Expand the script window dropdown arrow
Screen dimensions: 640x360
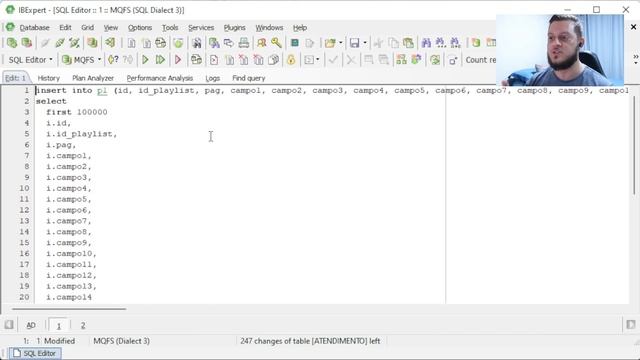318,60
